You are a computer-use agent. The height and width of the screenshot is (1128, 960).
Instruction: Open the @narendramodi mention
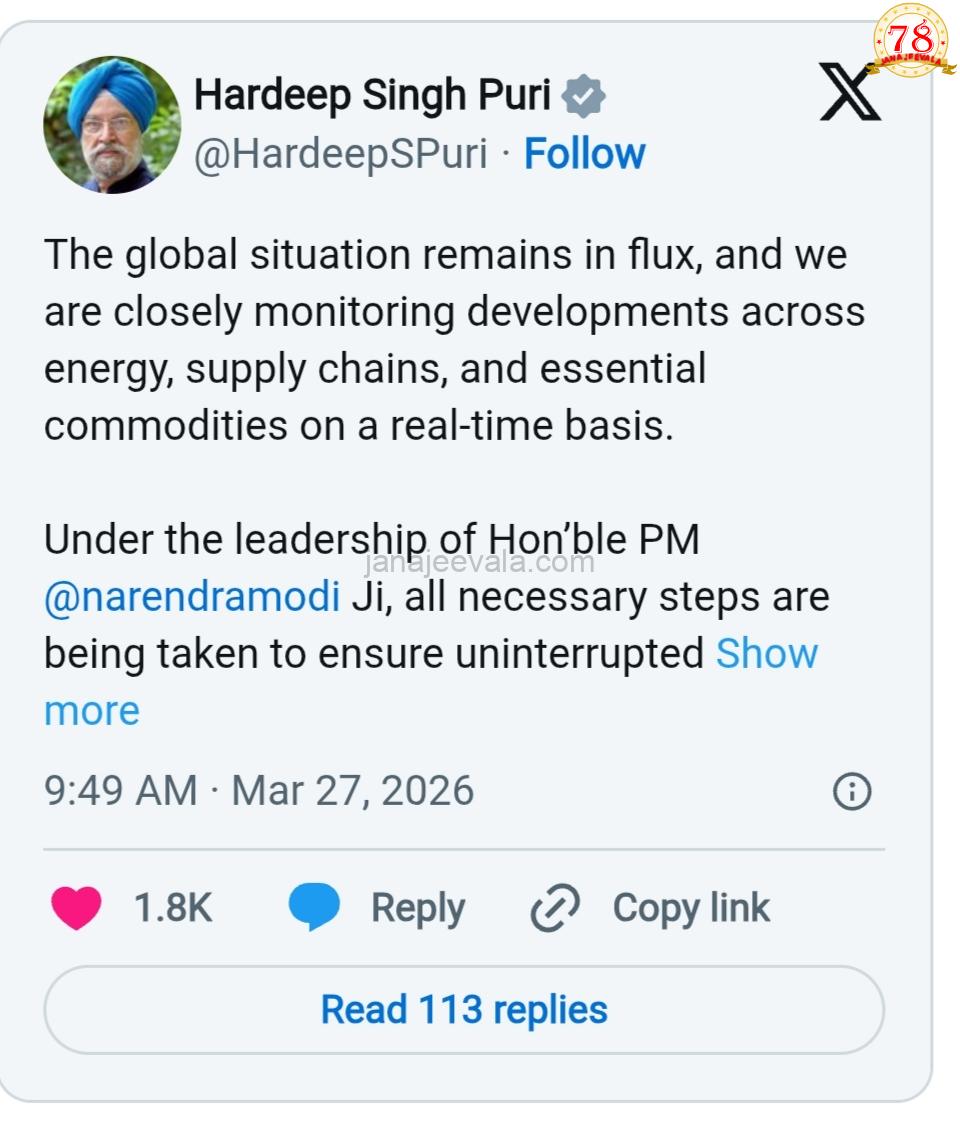click(x=192, y=597)
